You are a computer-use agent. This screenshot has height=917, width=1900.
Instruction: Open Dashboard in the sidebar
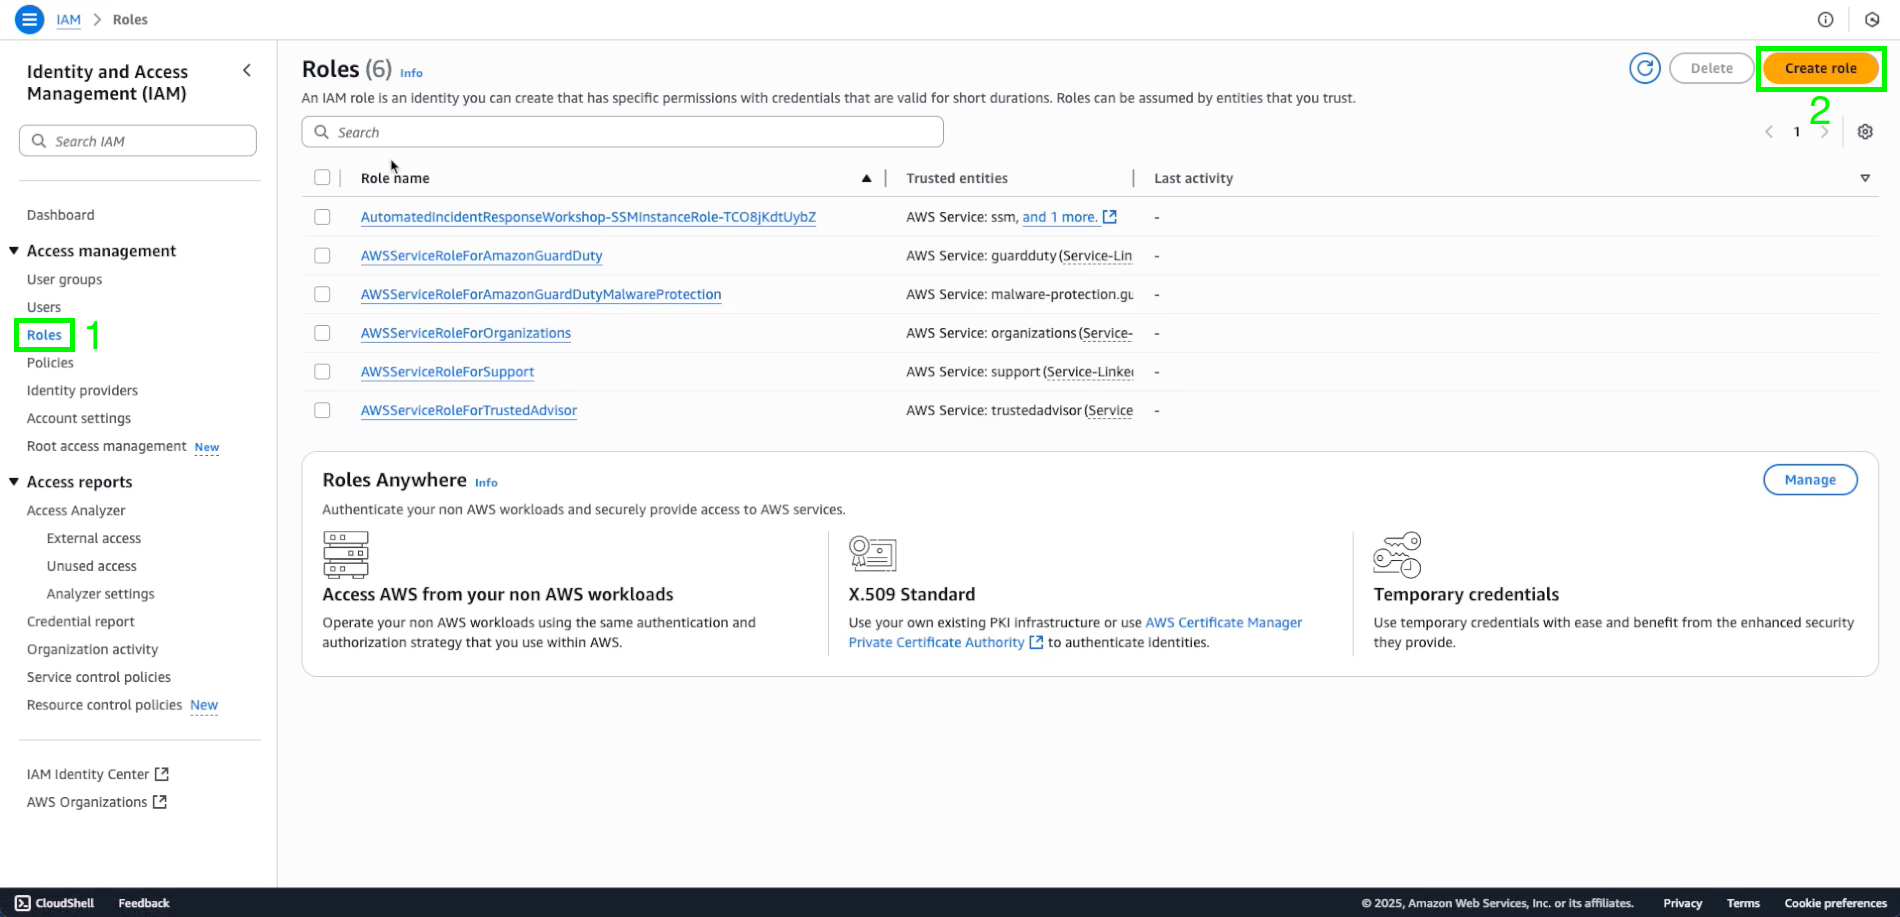tap(61, 215)
